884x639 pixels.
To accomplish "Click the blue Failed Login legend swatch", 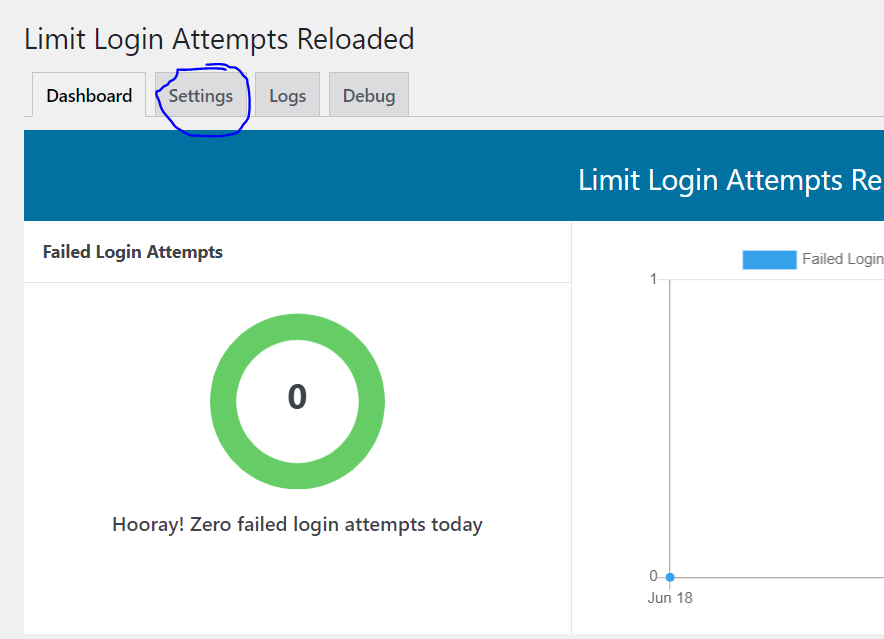I will point(769,259).
